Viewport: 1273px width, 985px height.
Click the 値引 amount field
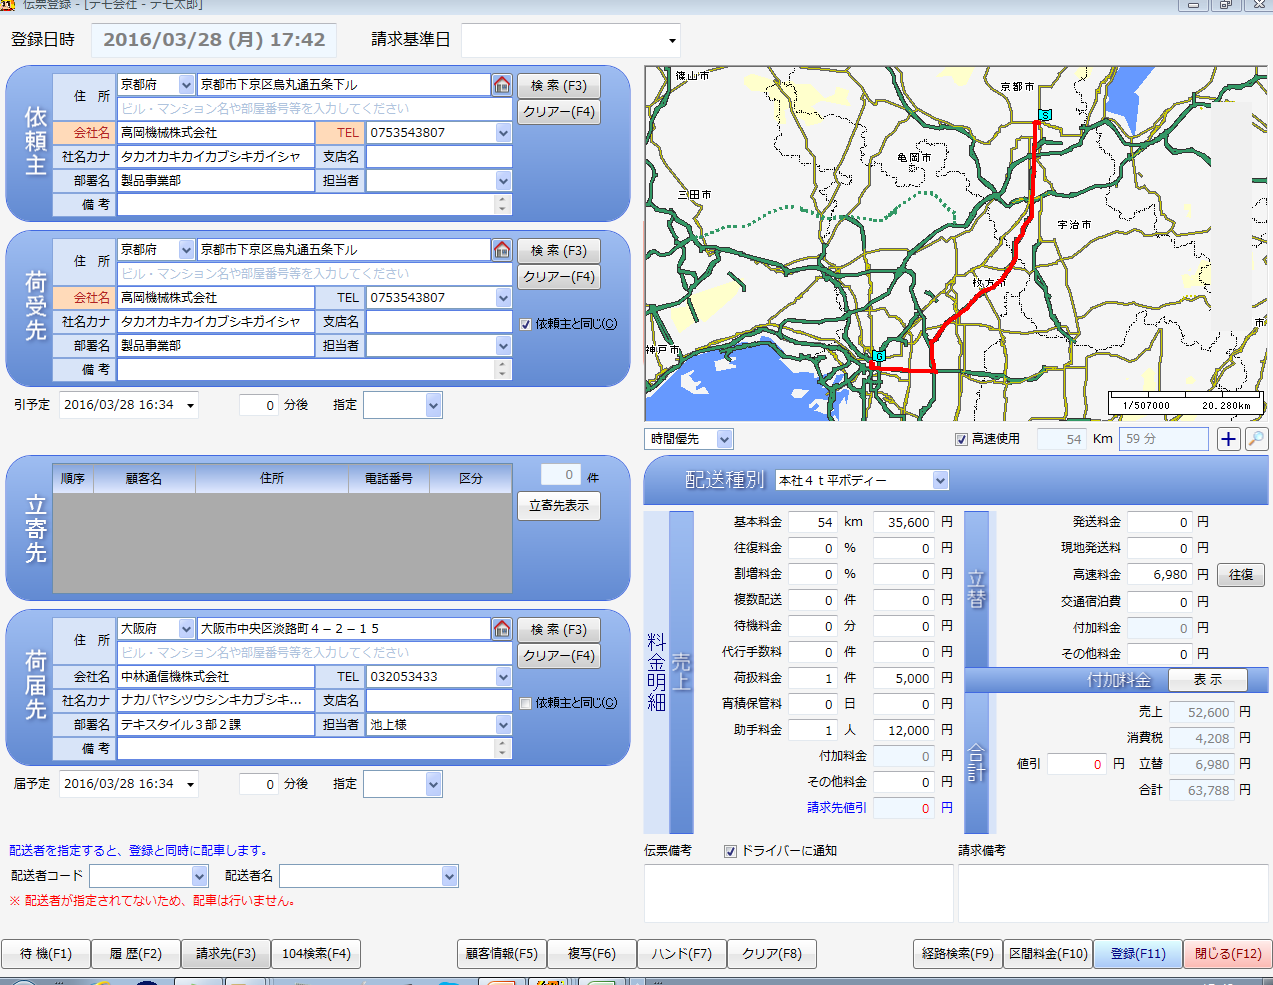point(1077,764)
